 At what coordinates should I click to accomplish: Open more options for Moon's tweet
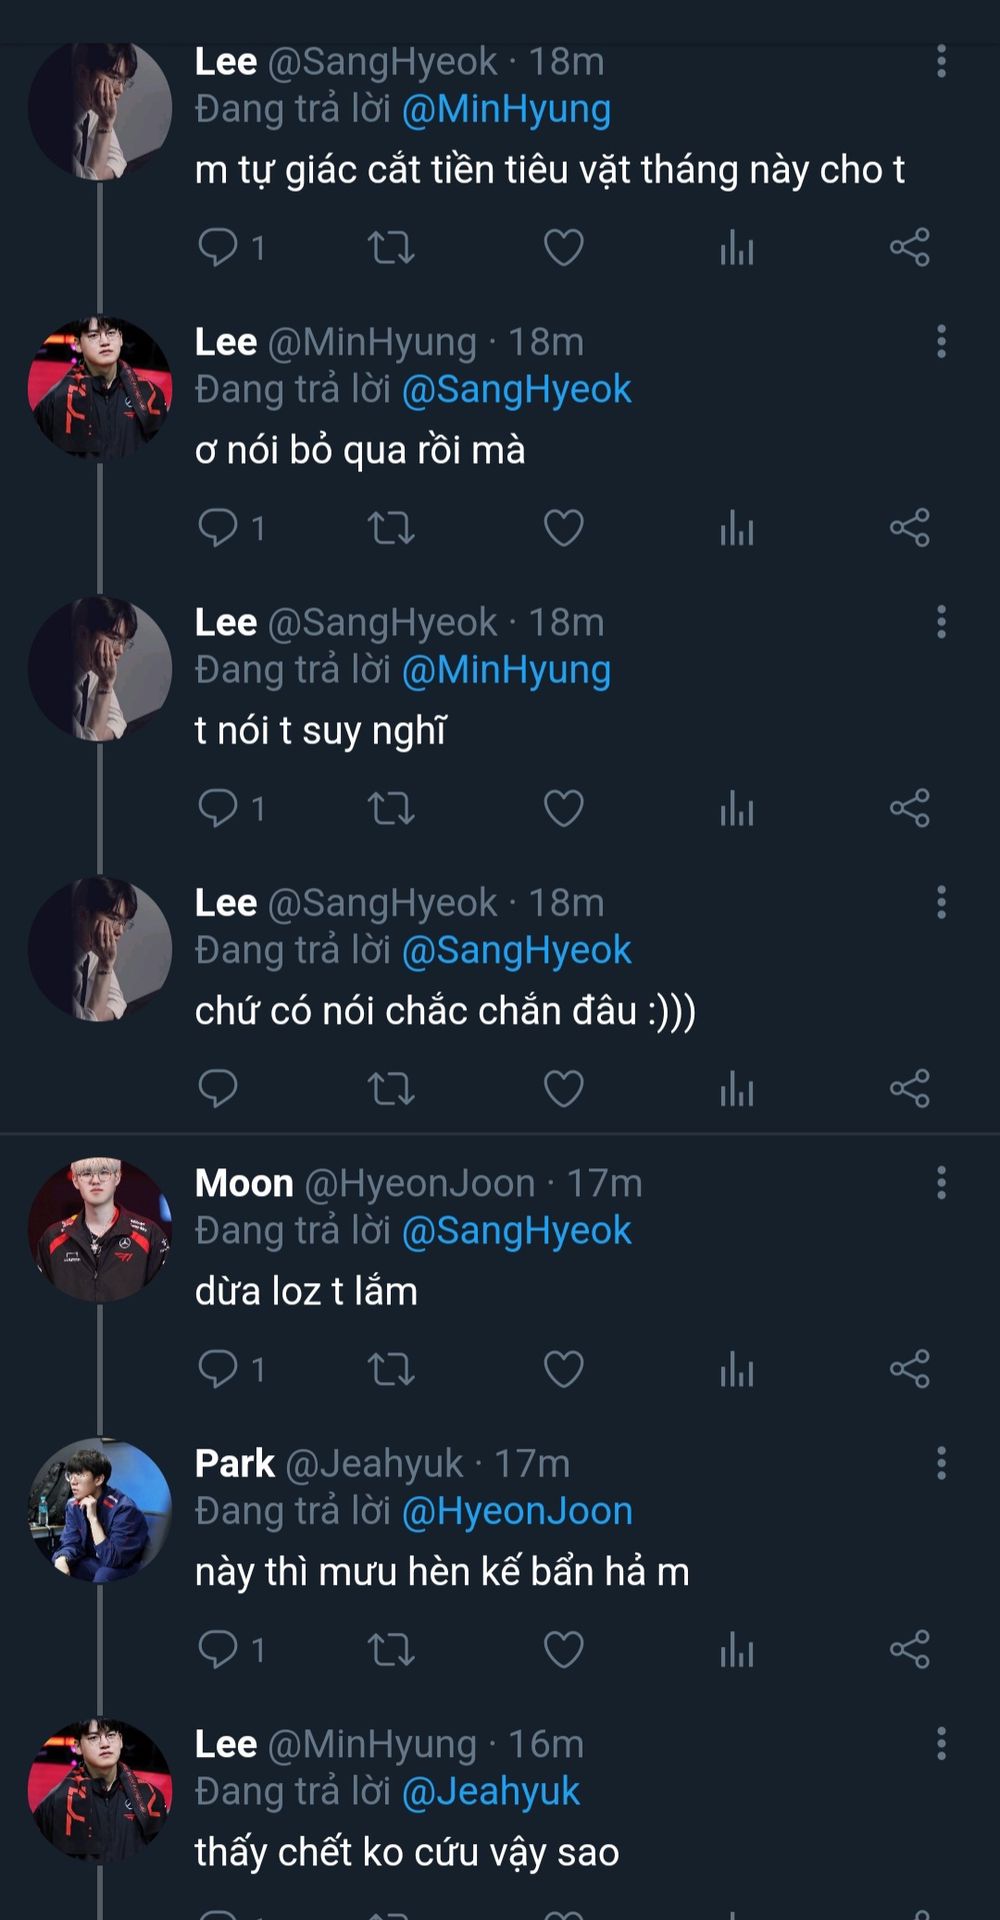pos(941,1183)
